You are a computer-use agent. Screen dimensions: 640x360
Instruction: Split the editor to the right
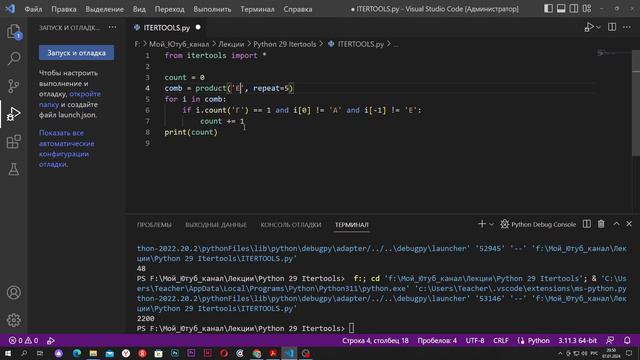pos(612,27)
